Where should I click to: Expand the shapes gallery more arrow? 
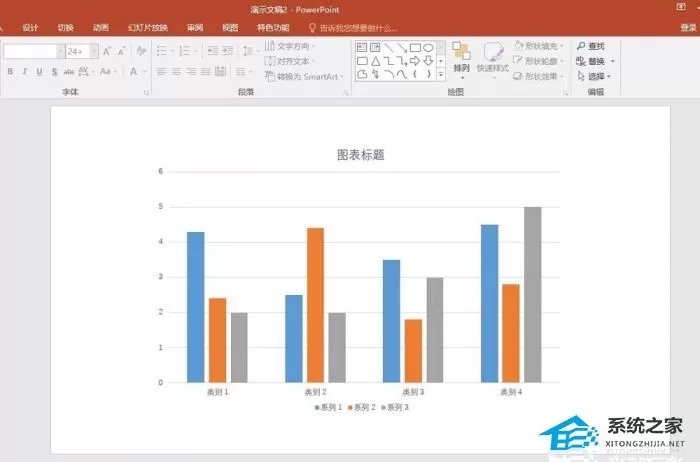tap(441, 75)
